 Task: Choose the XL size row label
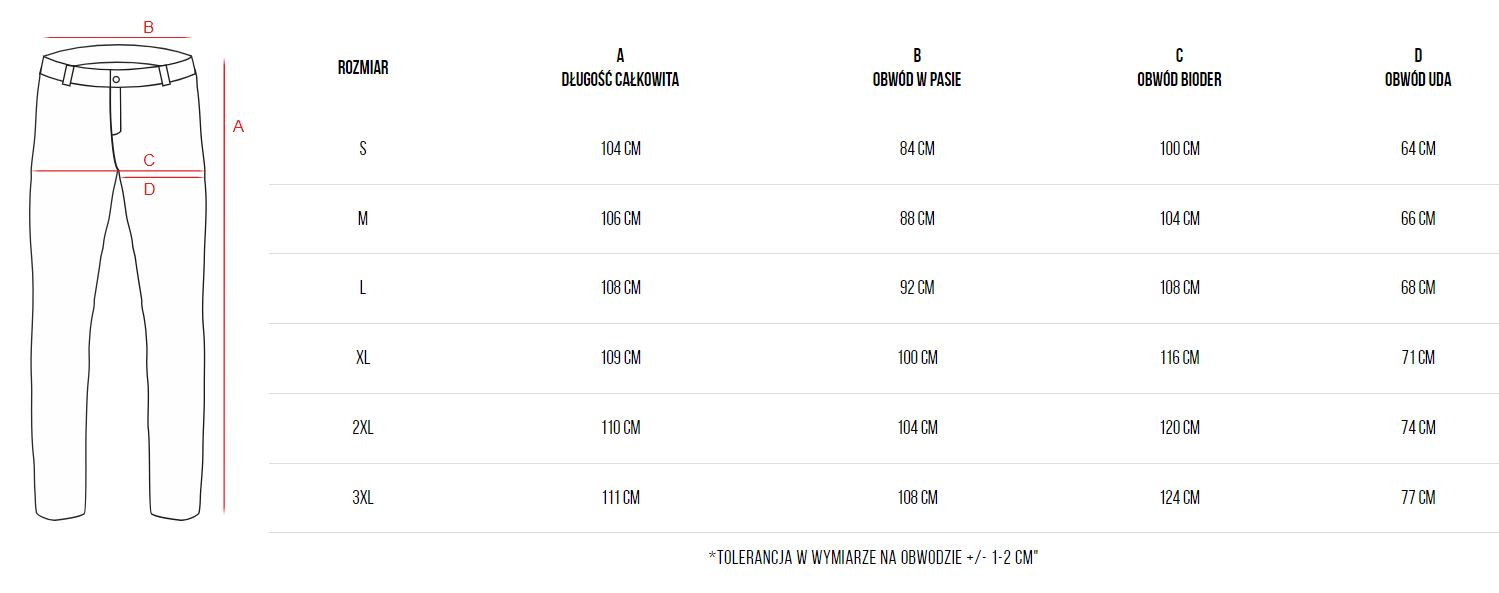[363, 357]
